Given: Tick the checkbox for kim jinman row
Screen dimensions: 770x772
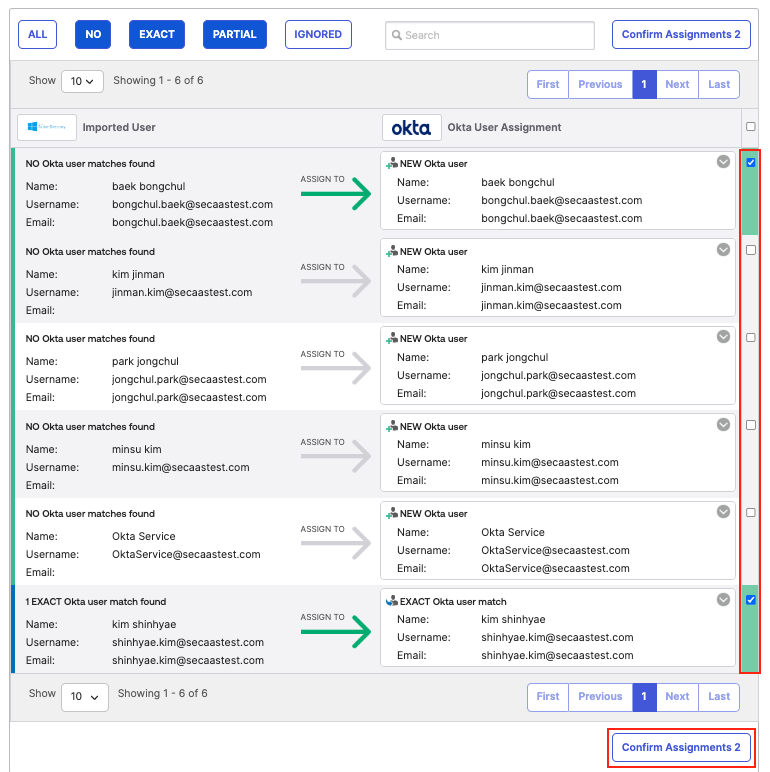Looking at the screenshot, I should click(751, 250).
